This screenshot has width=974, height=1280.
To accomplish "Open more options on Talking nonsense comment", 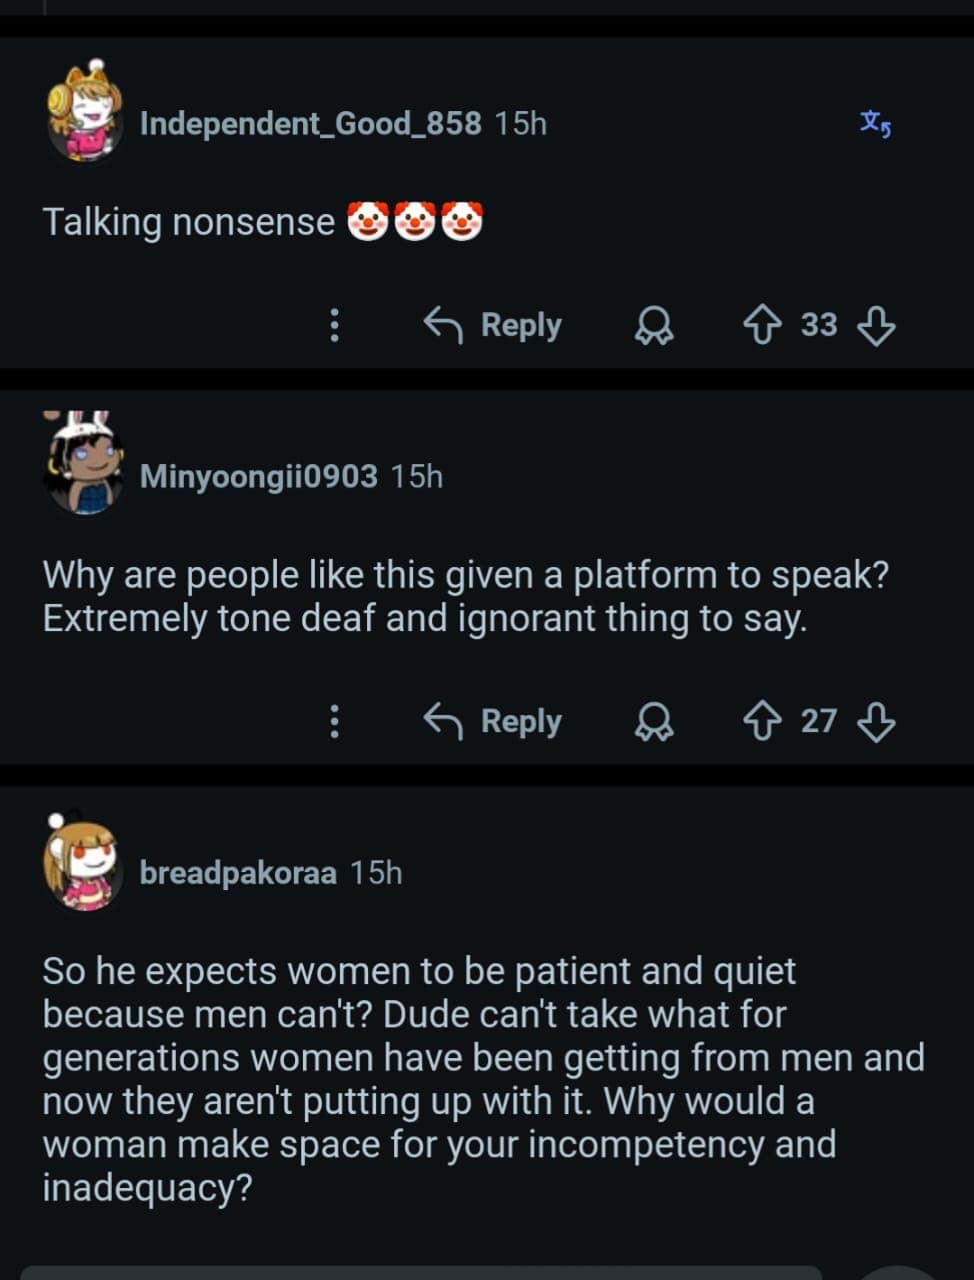I will 335,325.
